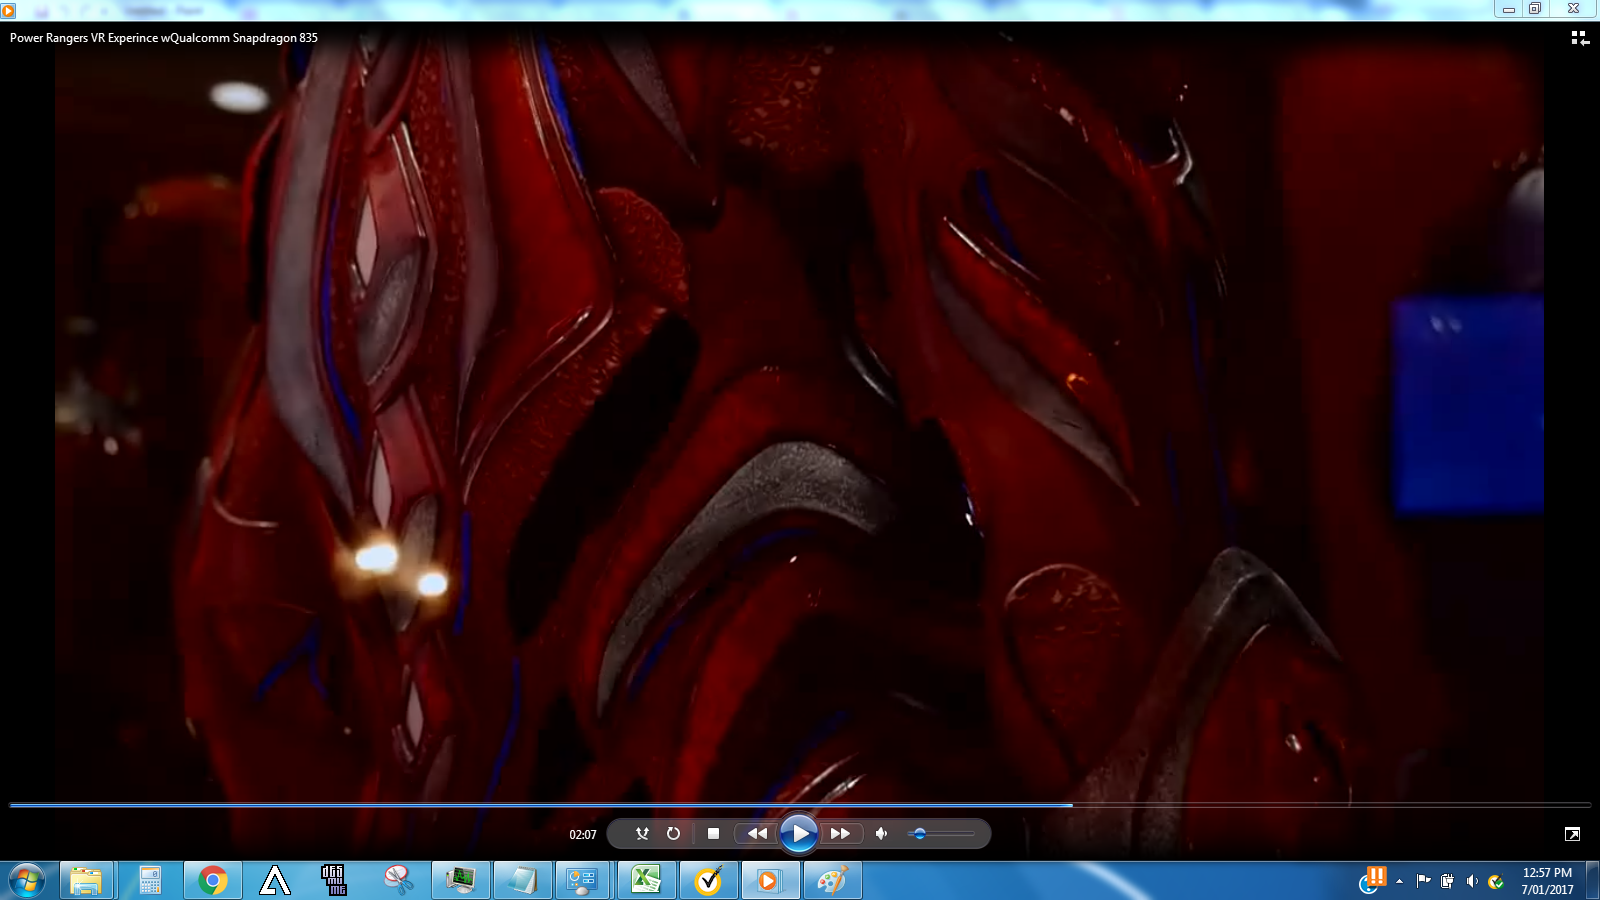Switch to Library view
The height and width of the screenshot is (900, 1600).
click(1579, 38)
